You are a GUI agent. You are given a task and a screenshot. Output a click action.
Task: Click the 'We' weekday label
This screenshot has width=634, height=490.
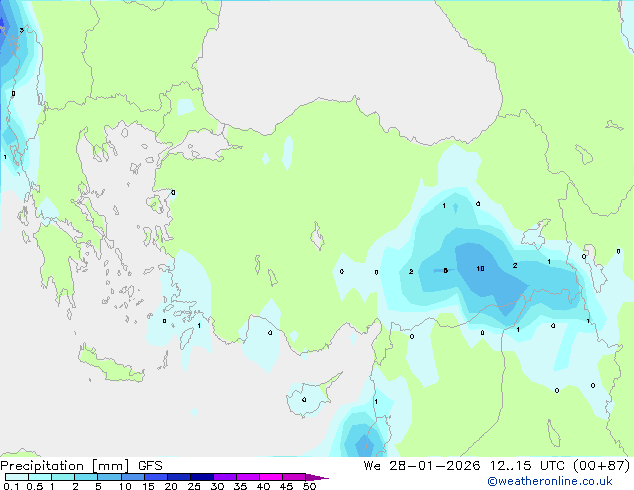[x=372, y=466]
